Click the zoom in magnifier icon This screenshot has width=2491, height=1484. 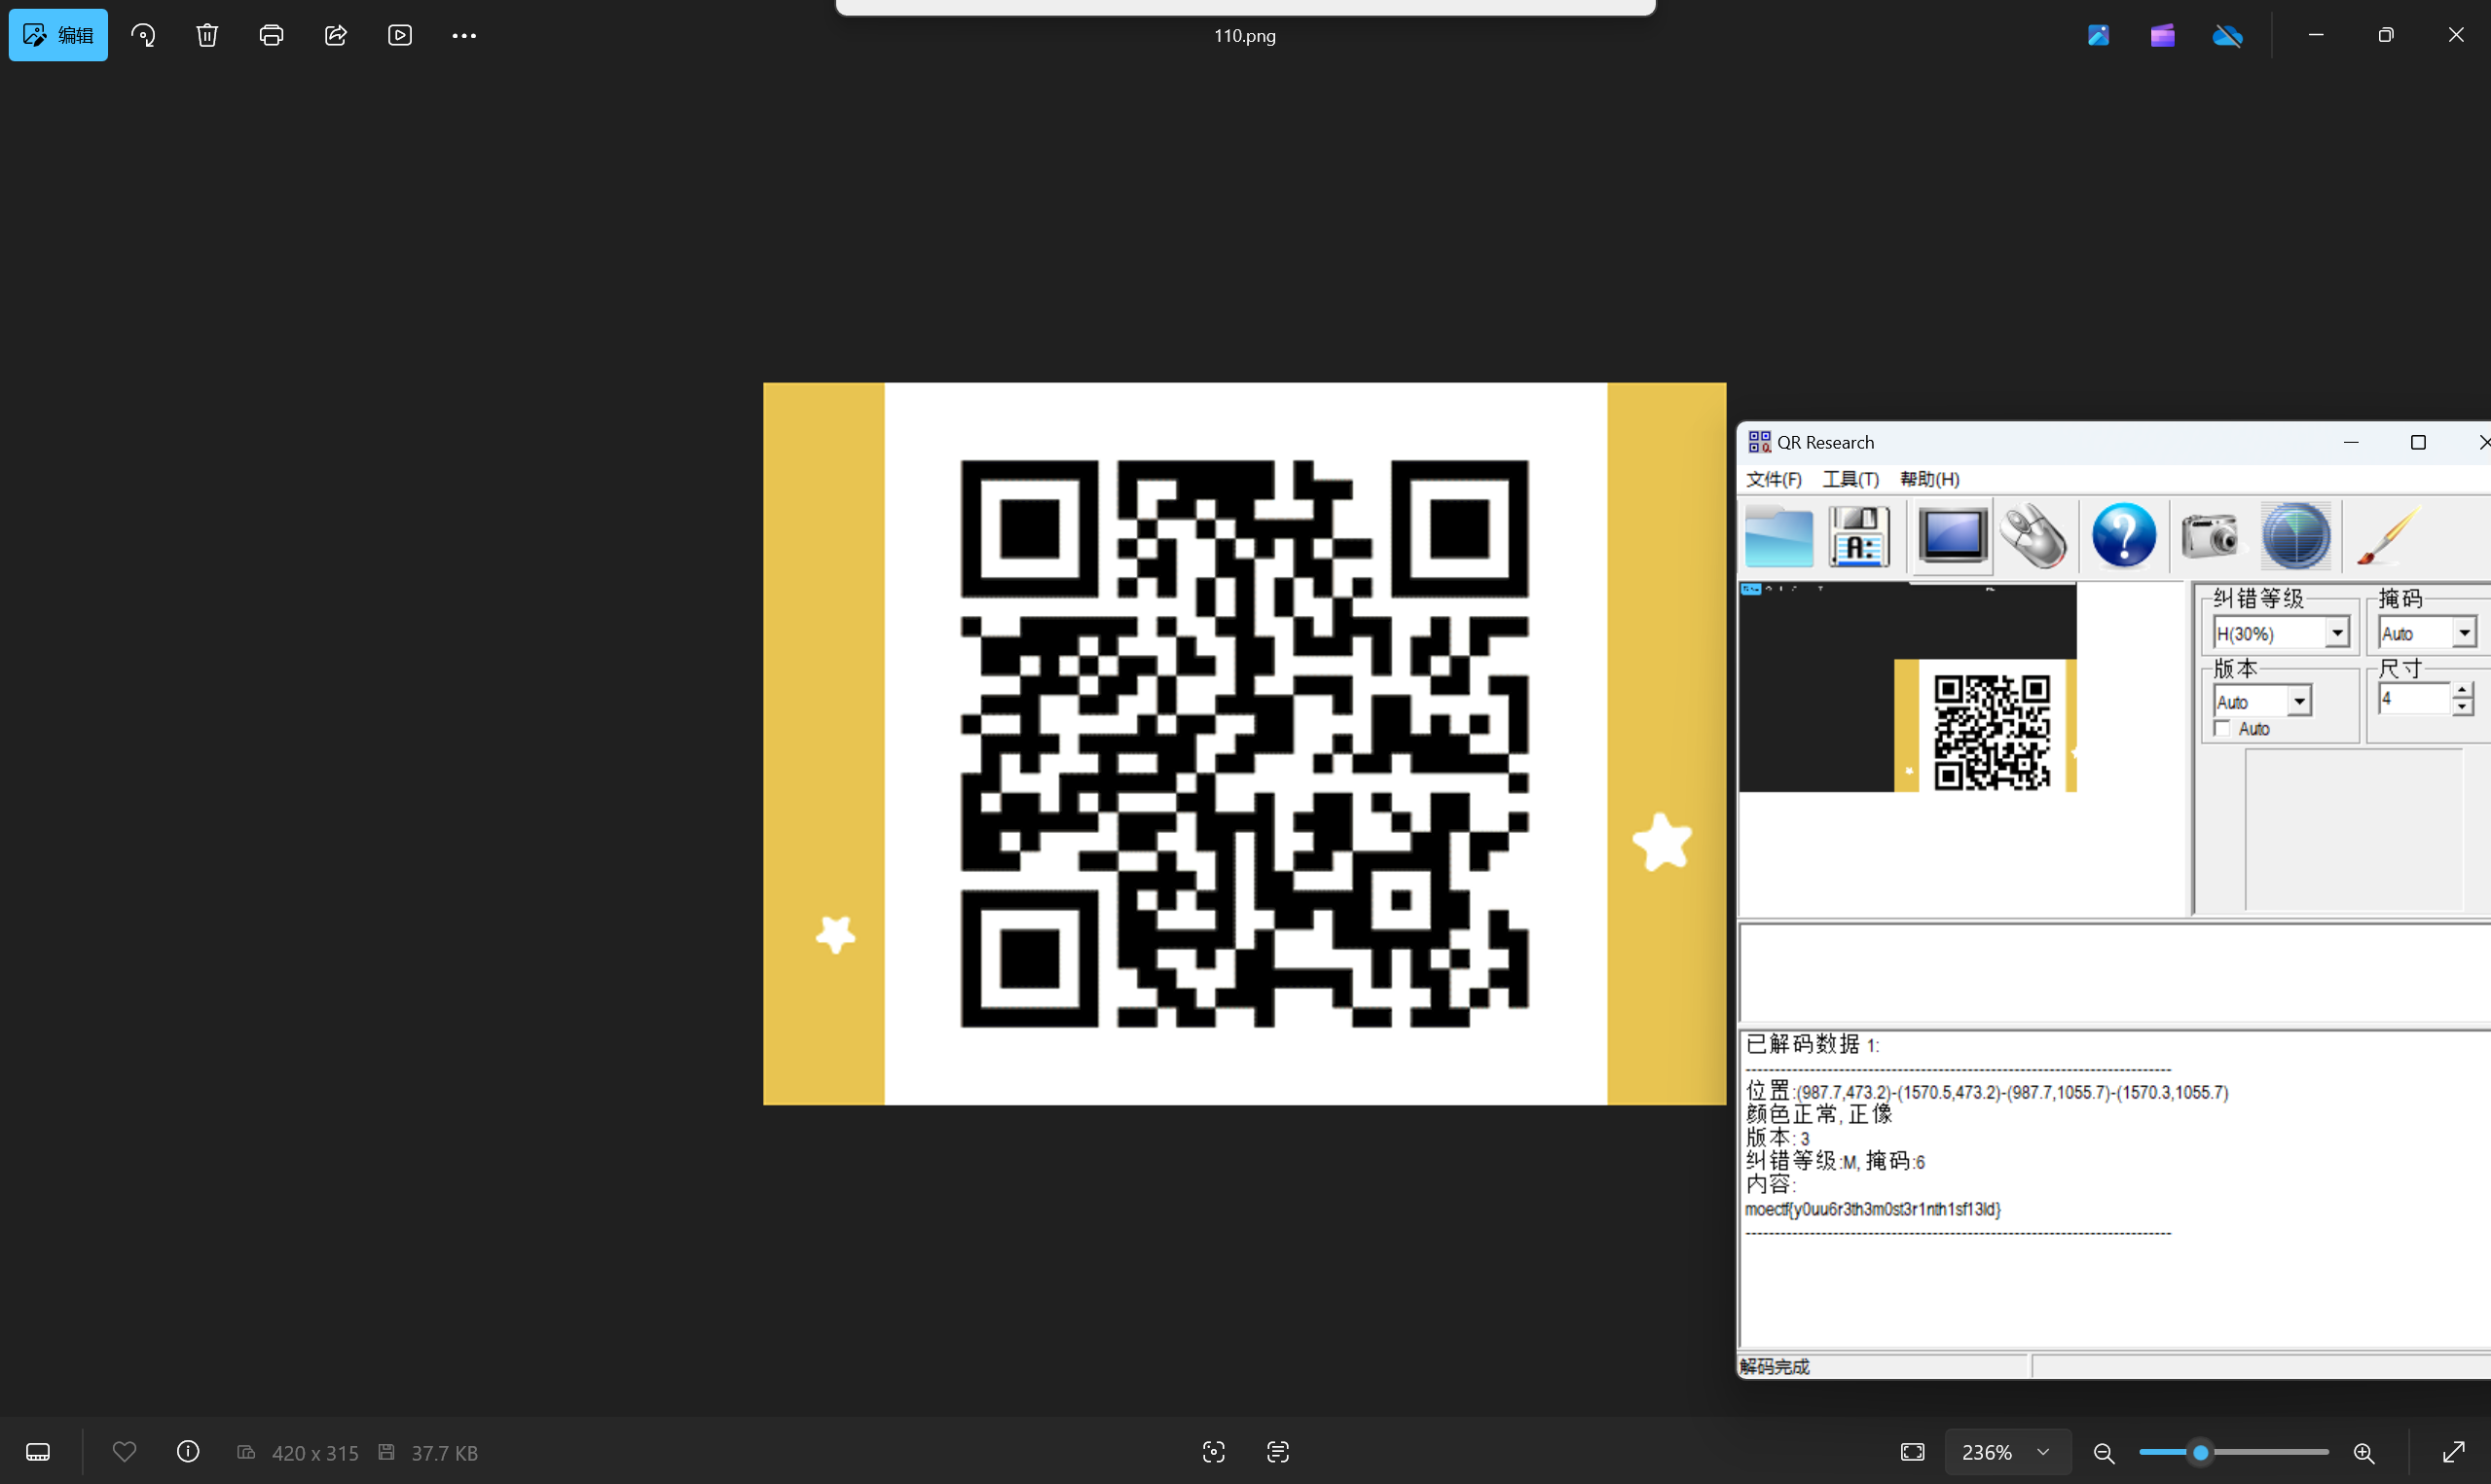pos(2364,1453)
